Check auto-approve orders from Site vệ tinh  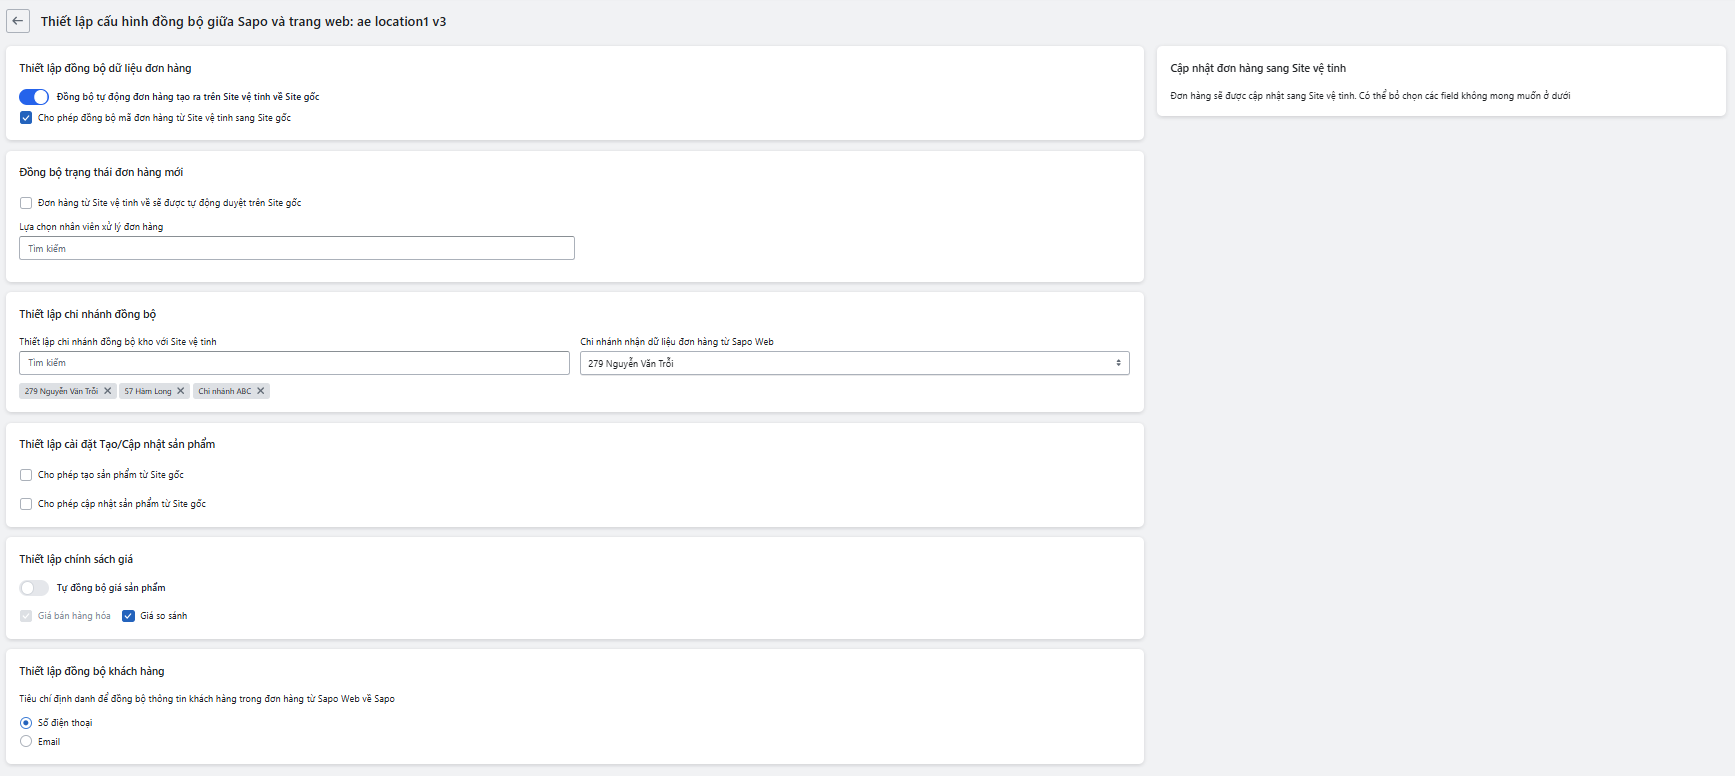pyautogui.click(x=26, y=203)
